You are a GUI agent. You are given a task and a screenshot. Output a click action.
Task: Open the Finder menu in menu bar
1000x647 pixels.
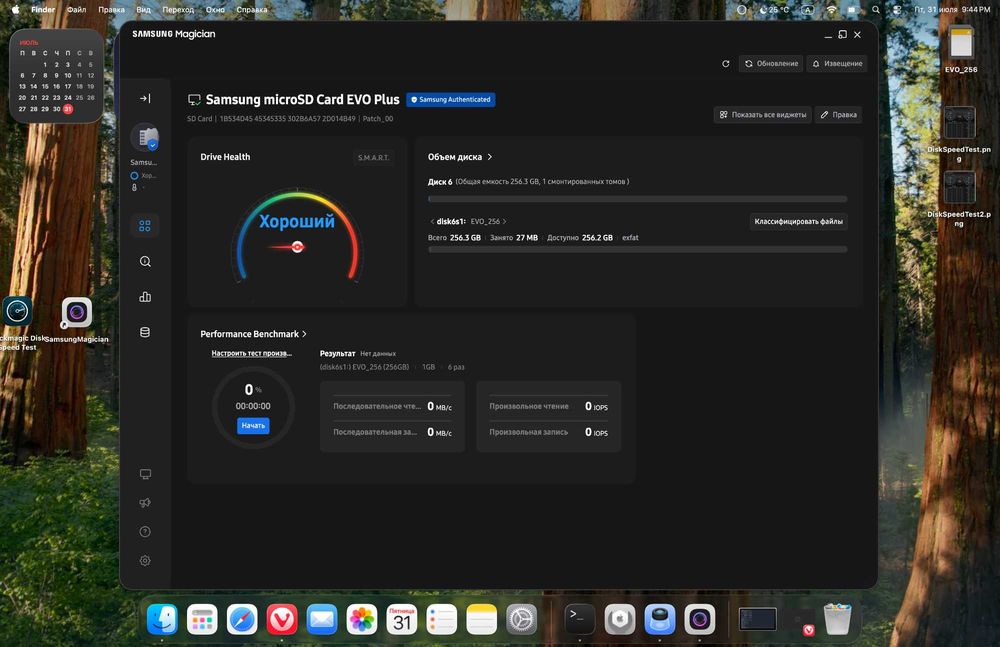click(43, 10)
